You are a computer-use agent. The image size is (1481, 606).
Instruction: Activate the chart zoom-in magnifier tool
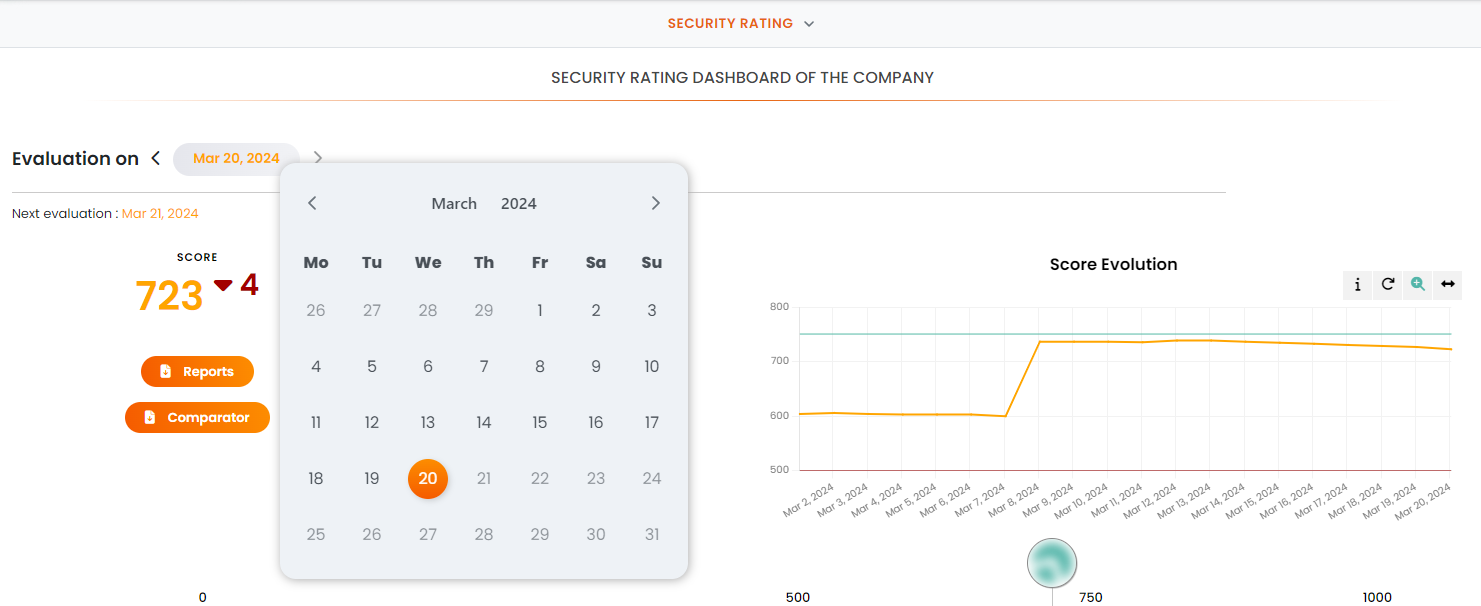click(x=1417, y=285)
